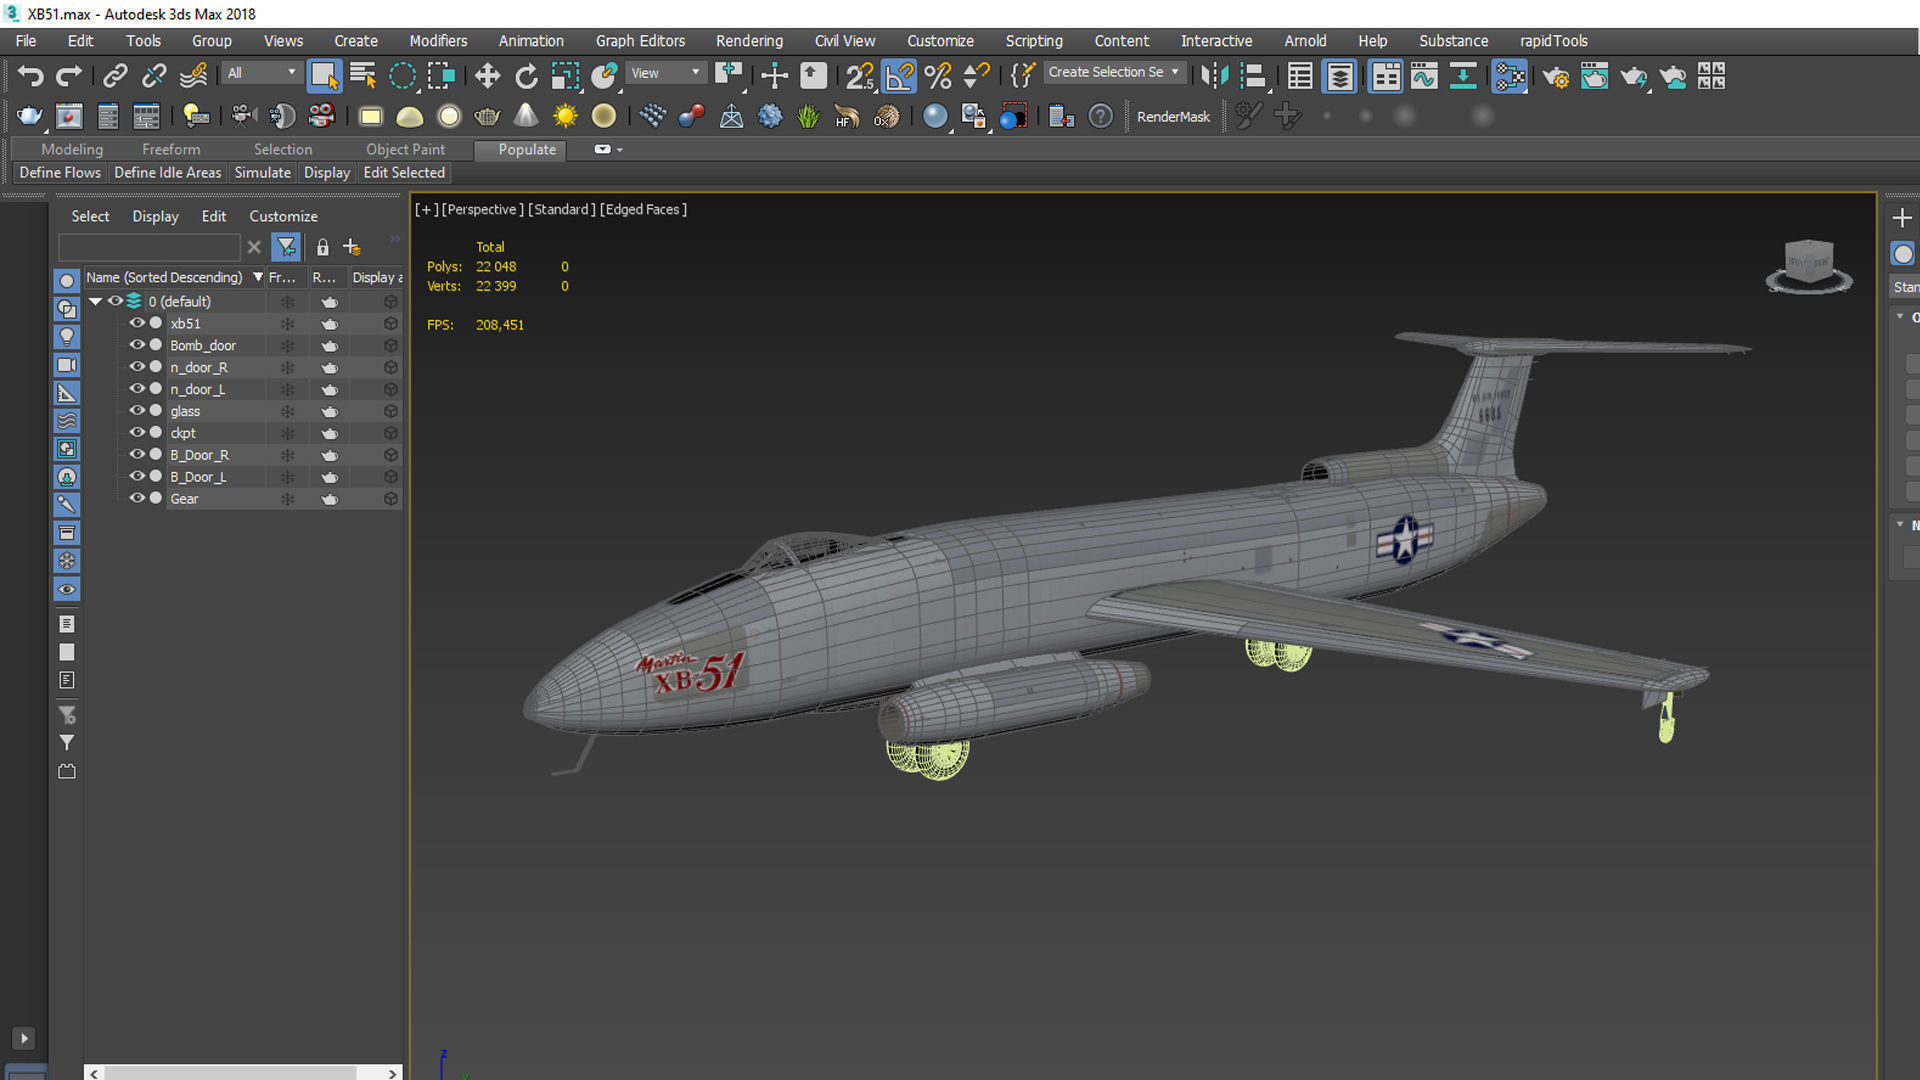Click the Edit Selected button
Image resolution: width=1920 pixels, height=1080 pixels.
pos(404,173)
